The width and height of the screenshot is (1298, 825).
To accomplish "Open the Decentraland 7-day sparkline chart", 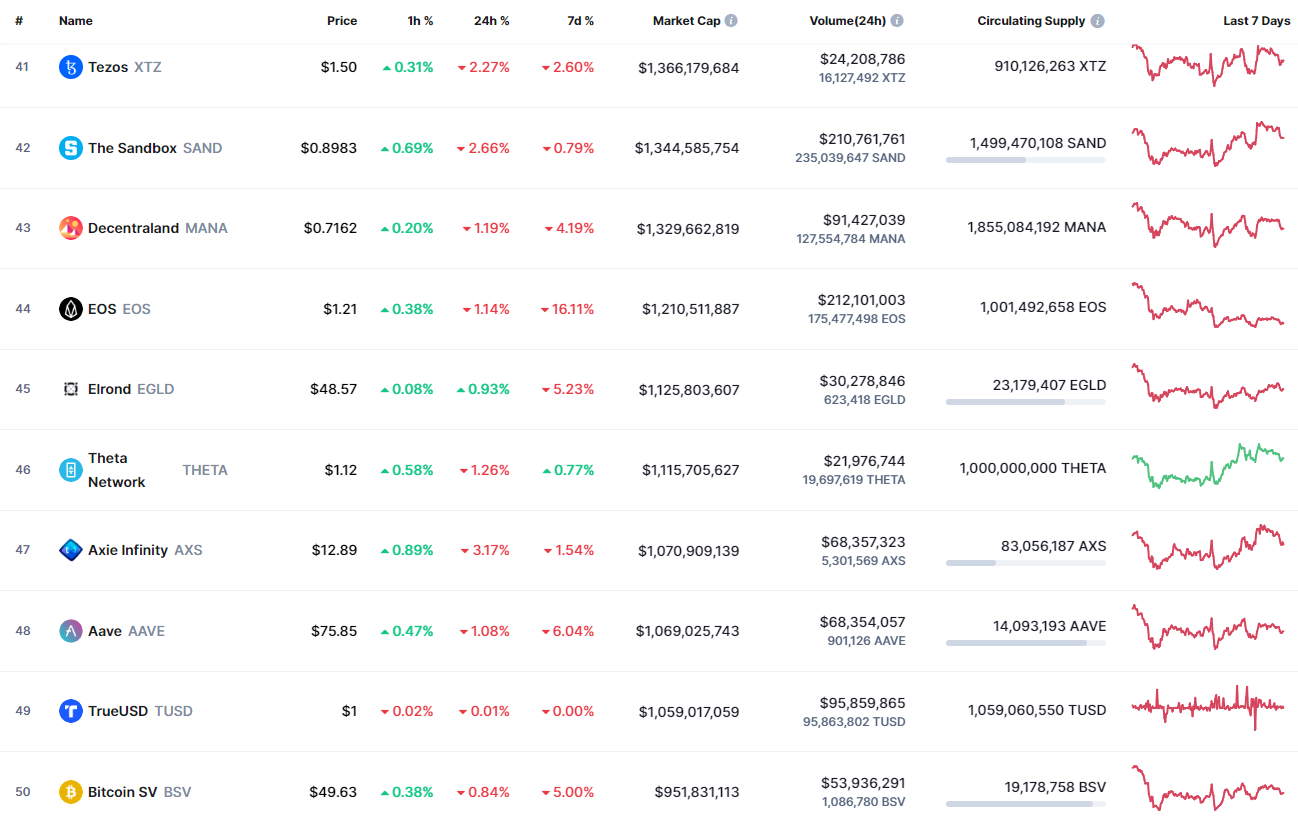I will (1208, 225).
